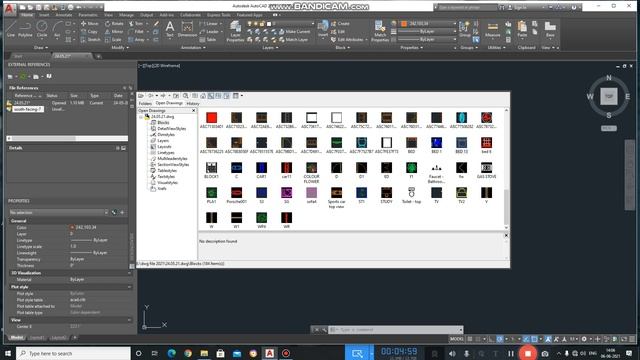Viewport: 640px width, 360px height.
Task: Open the Home ribbon tab
Action: (27, 15)
